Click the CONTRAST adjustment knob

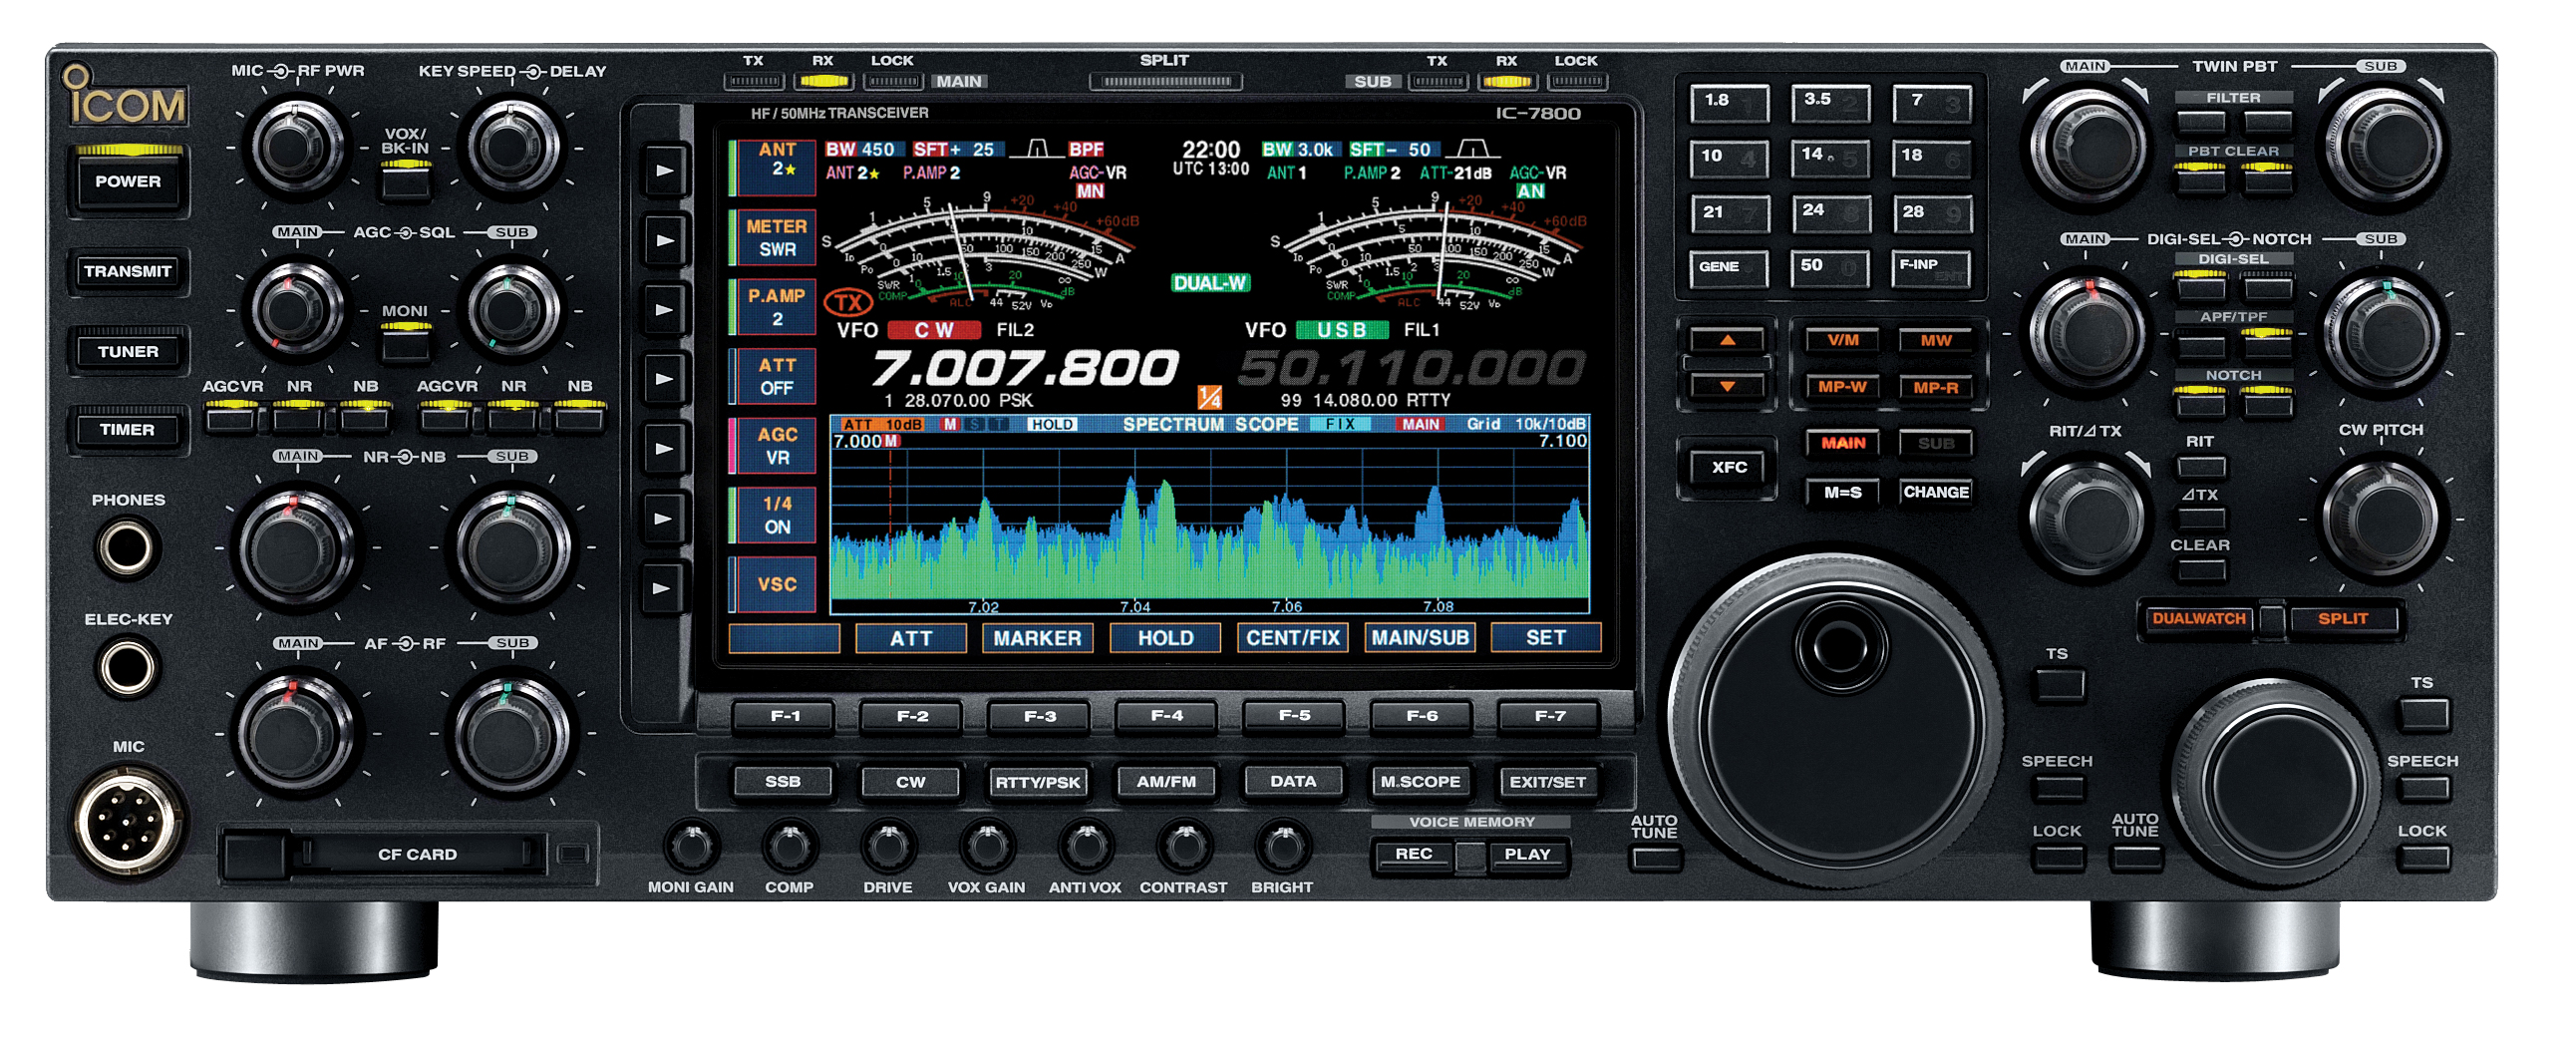pos(1184,848)
